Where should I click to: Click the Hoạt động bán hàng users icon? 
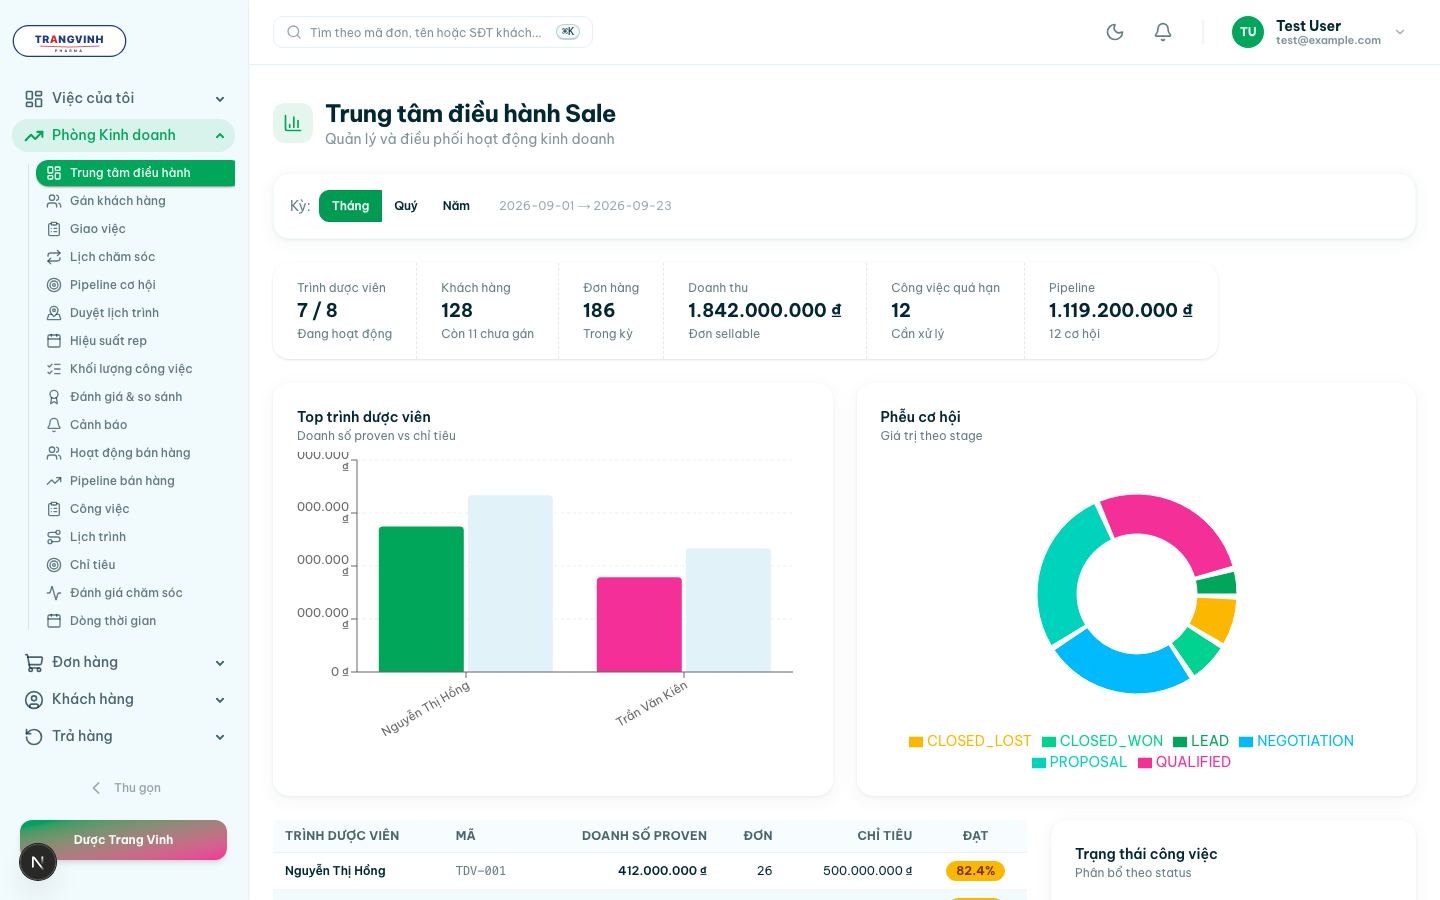[54, 453]
